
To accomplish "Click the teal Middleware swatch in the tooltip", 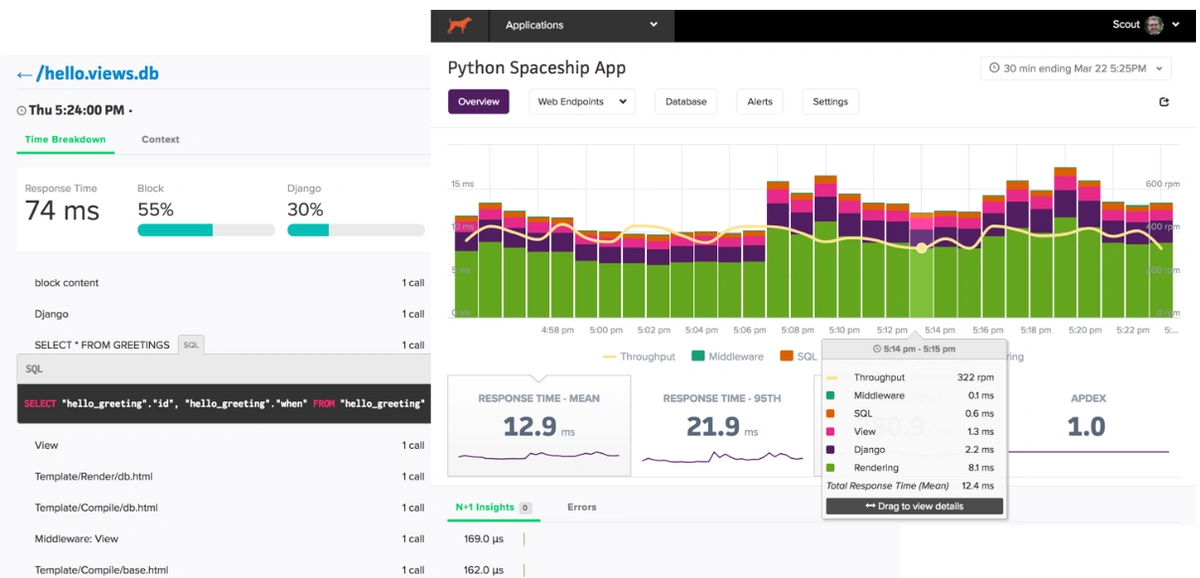I will click(x=831, y=396).
